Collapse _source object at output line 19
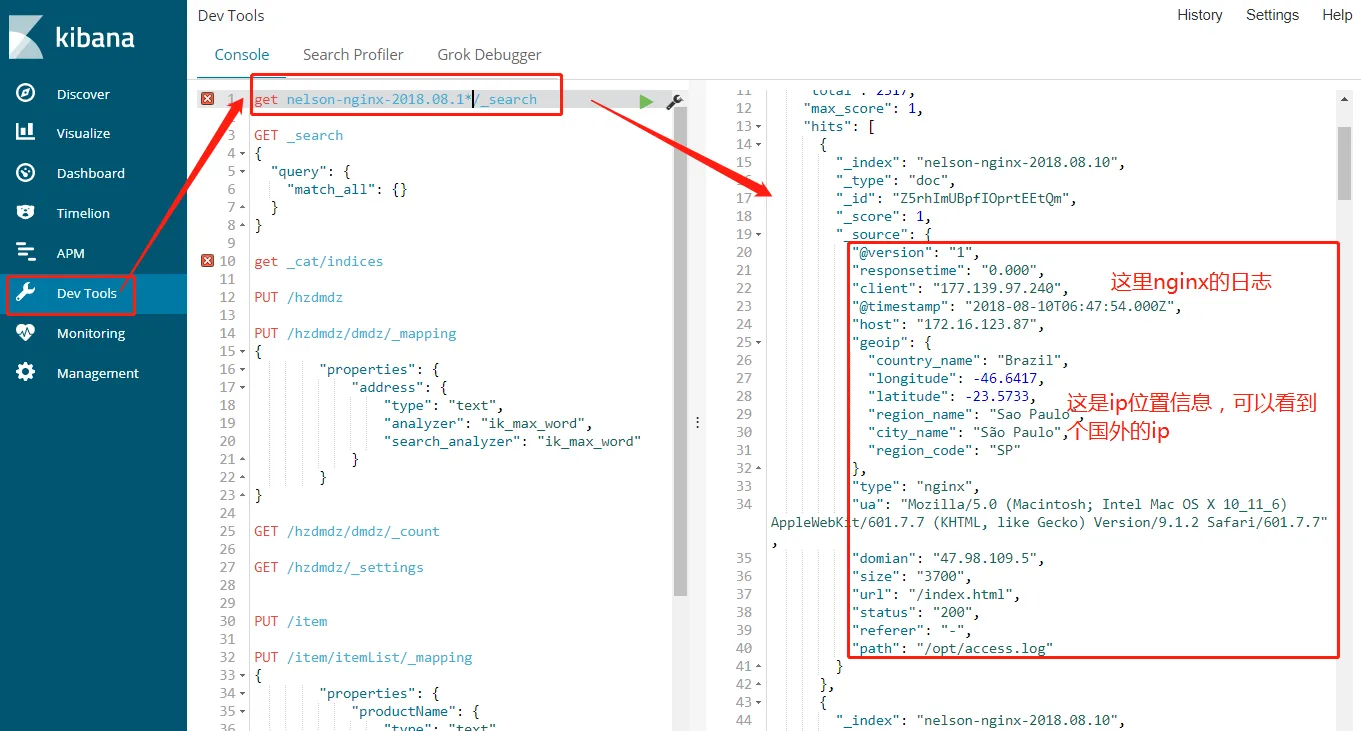Viewport: 1361px width, 731px height. click(x=758, y=235)
